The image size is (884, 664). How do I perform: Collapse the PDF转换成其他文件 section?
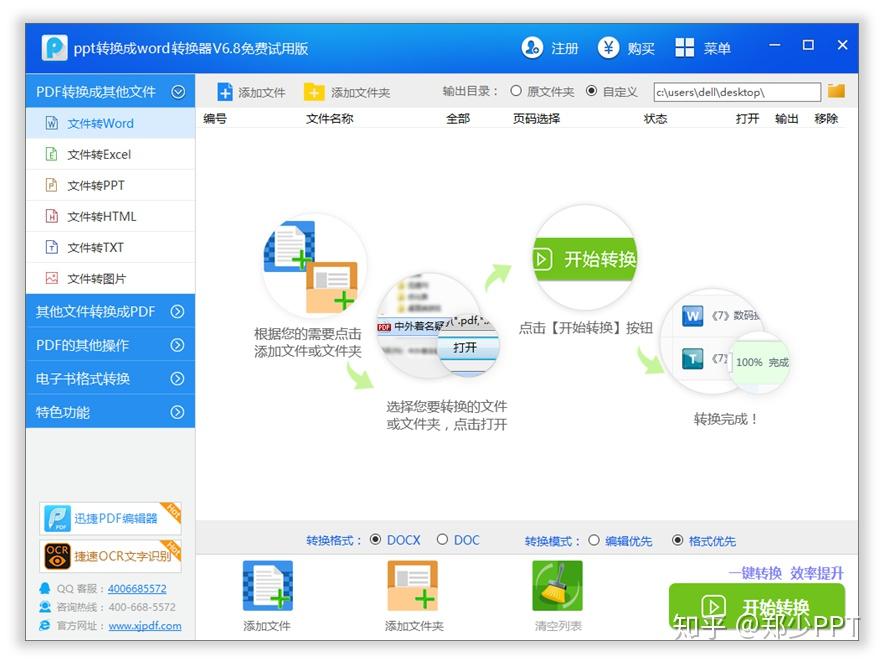[x=178, y=92]
